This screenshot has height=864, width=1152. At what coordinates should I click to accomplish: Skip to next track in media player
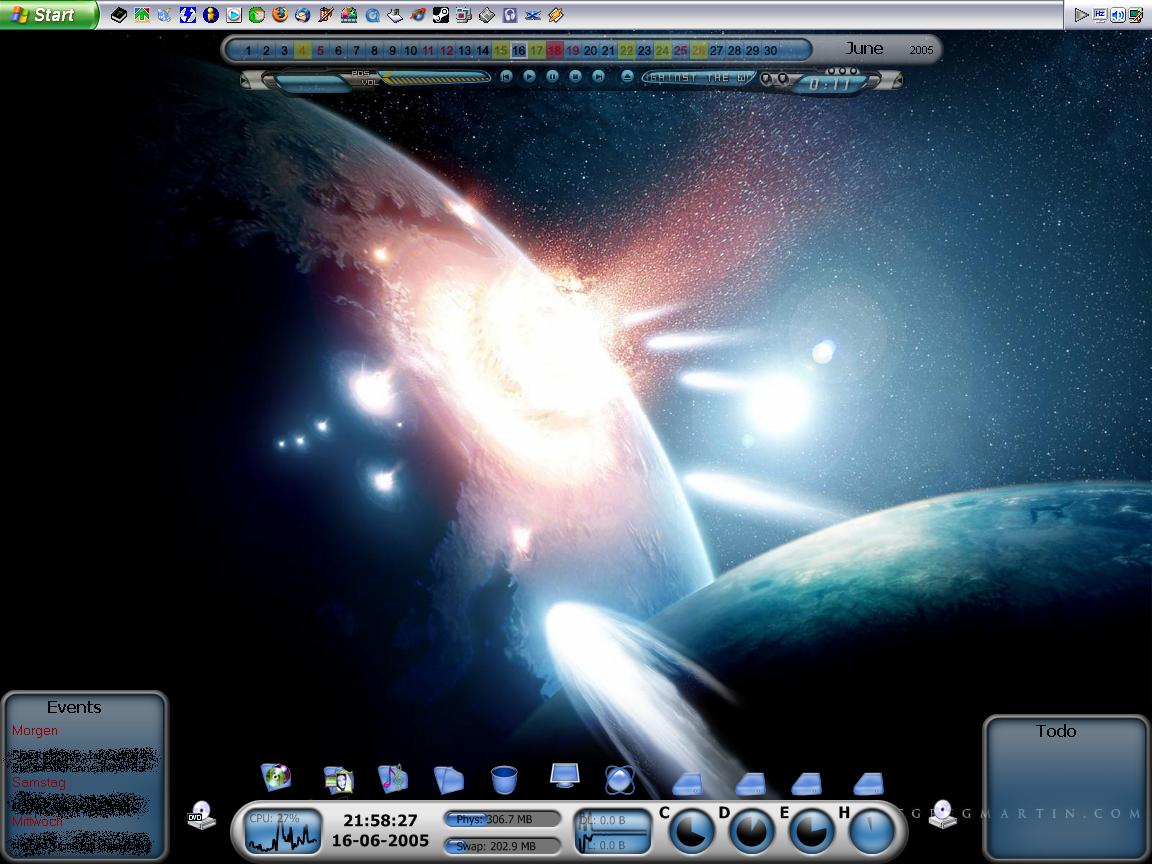(x=599, y=76)
